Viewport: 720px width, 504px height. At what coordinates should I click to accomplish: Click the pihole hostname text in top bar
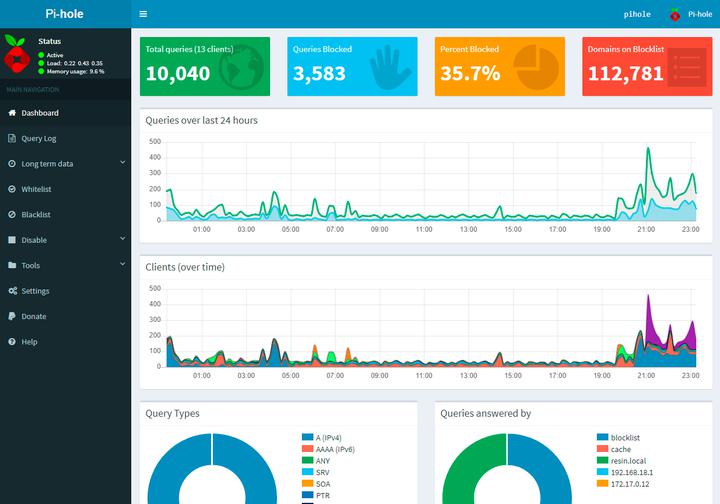pyautogui.click(x=637, y=14)
